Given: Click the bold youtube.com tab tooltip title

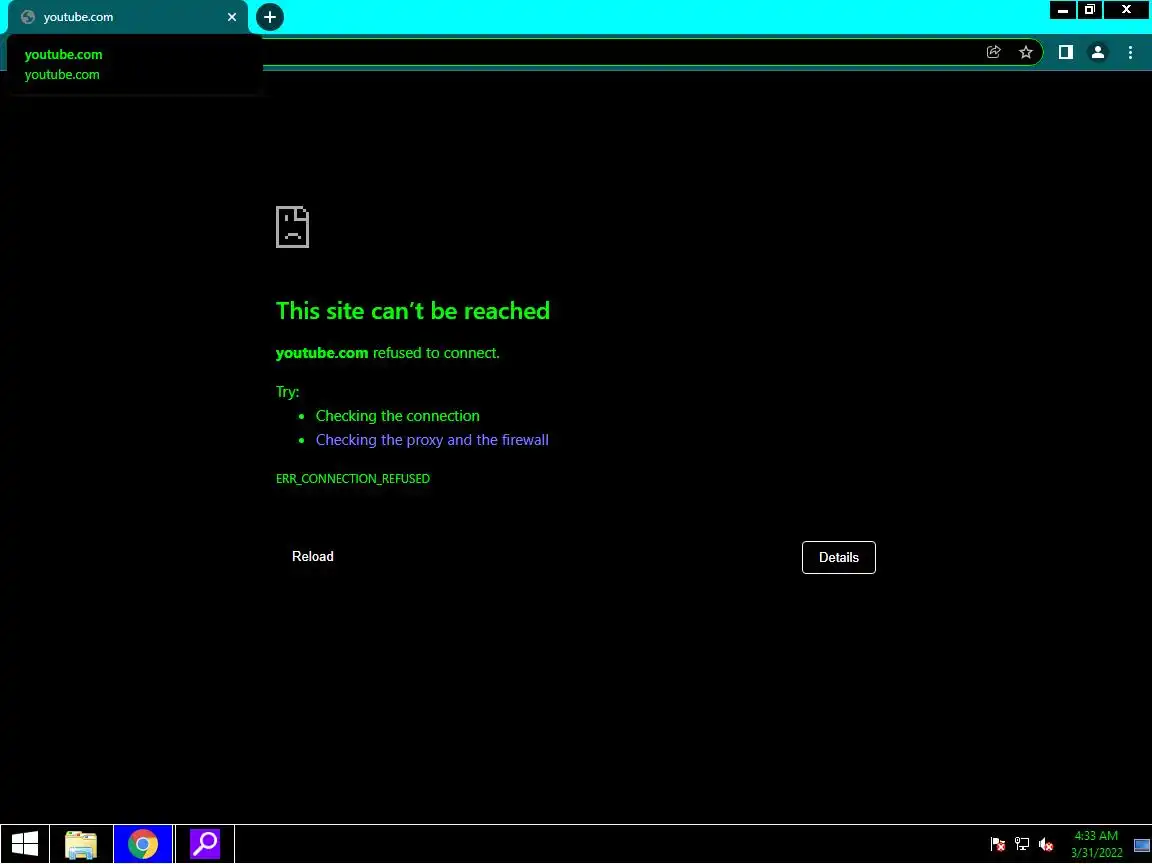Looking at the screenshot, I should coord(64,55).
